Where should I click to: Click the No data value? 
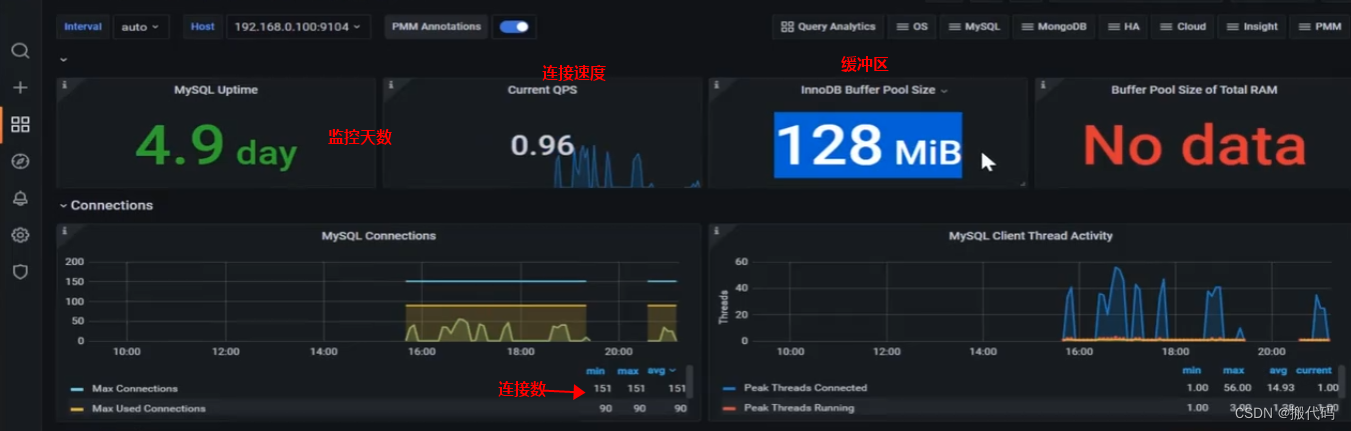[1194, 146]
